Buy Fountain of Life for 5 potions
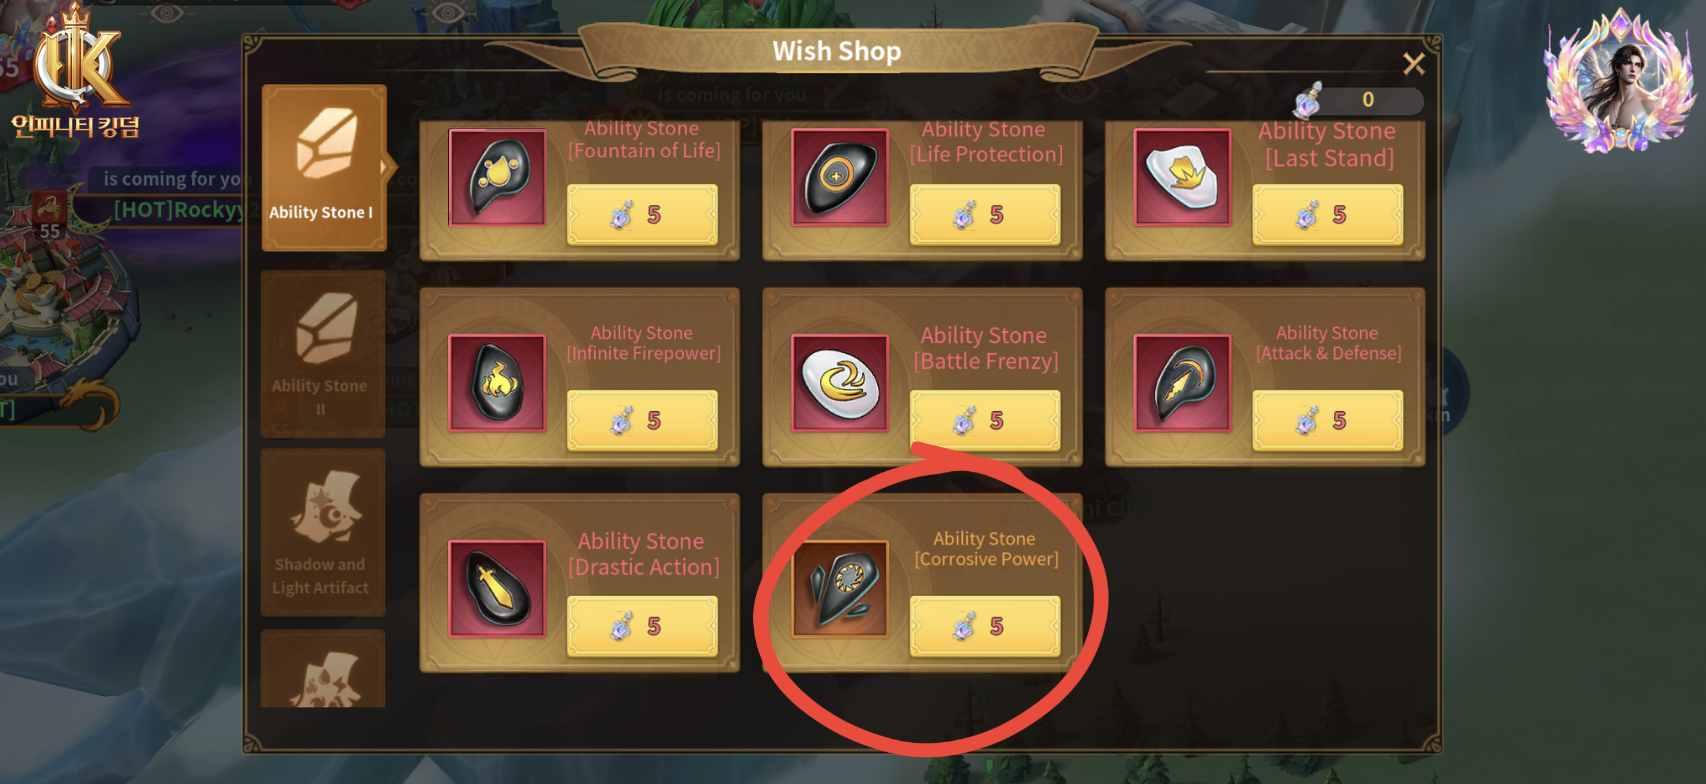The height and width of the screenshot is (784, 1706). (x=642, y=214)
